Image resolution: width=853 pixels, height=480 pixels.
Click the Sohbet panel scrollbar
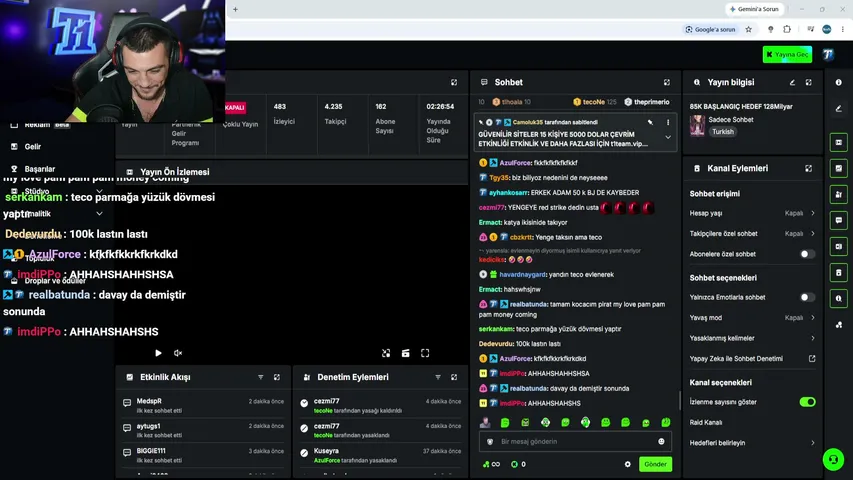[679, 401]
